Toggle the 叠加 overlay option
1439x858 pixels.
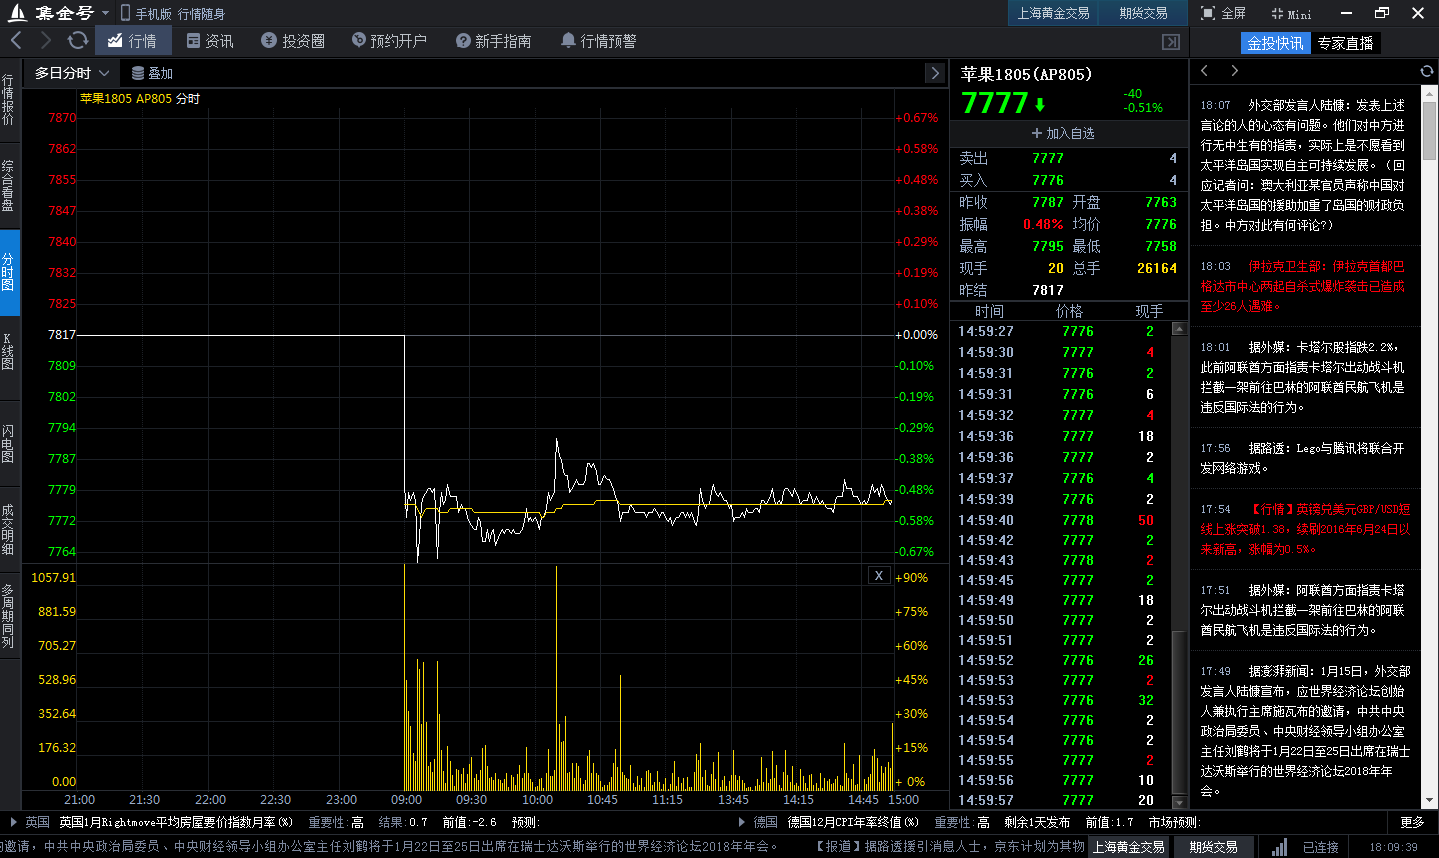click(x=152, y=73)
